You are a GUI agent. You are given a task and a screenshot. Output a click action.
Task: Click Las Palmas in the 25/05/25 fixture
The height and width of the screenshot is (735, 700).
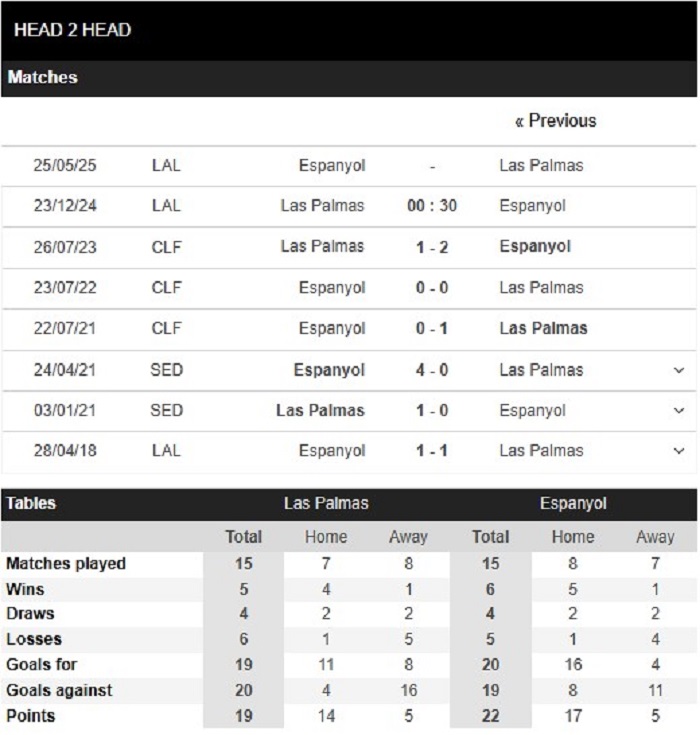tap(541, 165)
